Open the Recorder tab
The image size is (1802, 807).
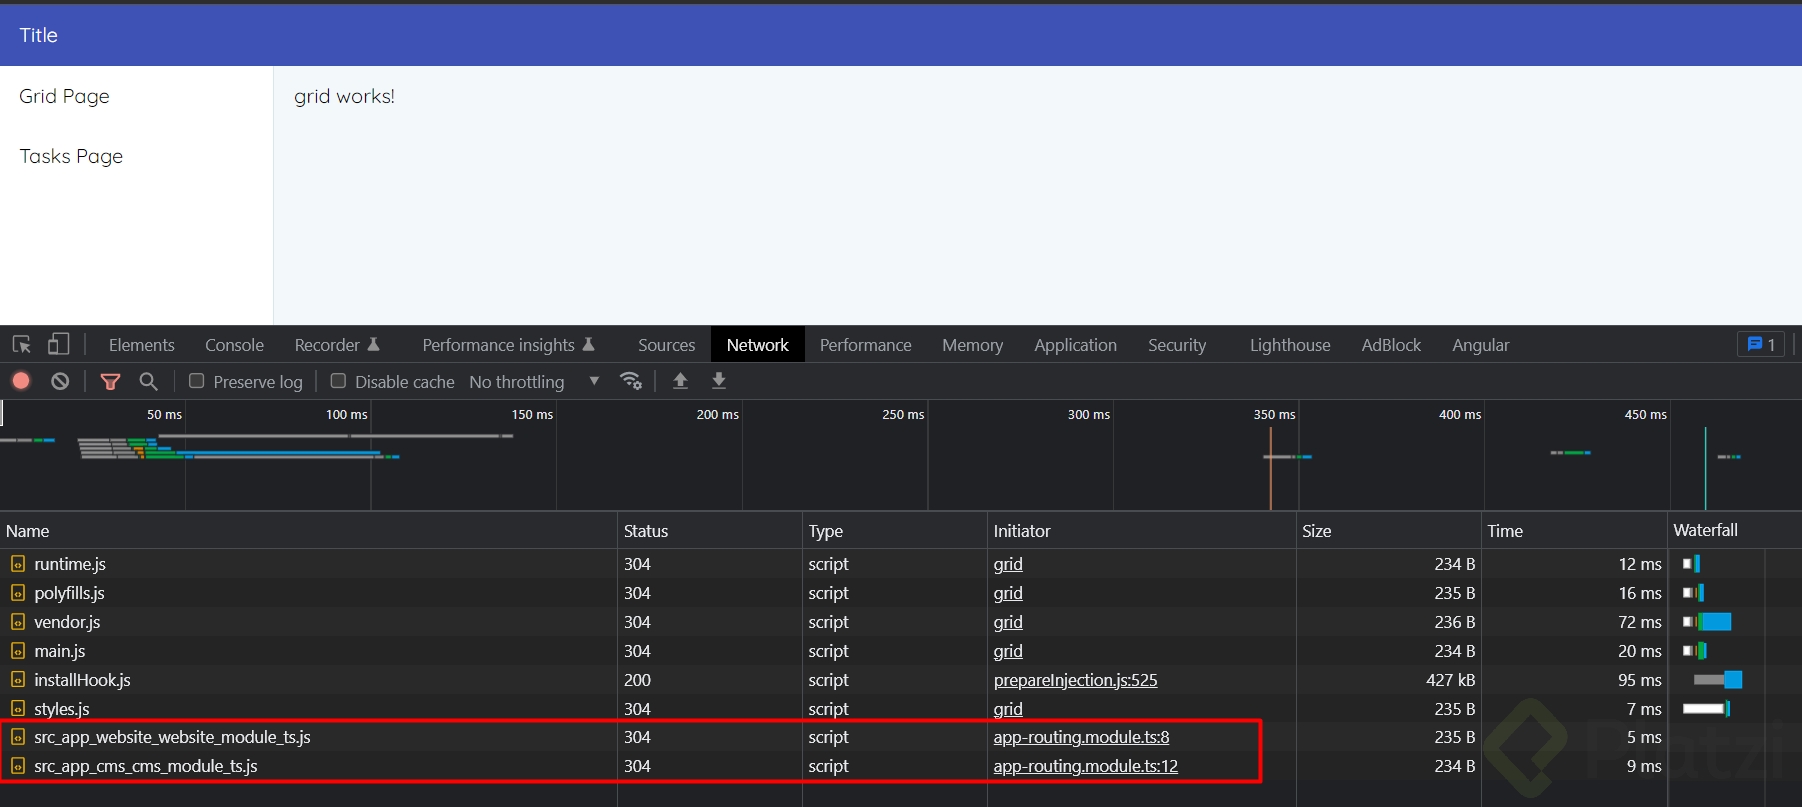[x=337, y=345]
